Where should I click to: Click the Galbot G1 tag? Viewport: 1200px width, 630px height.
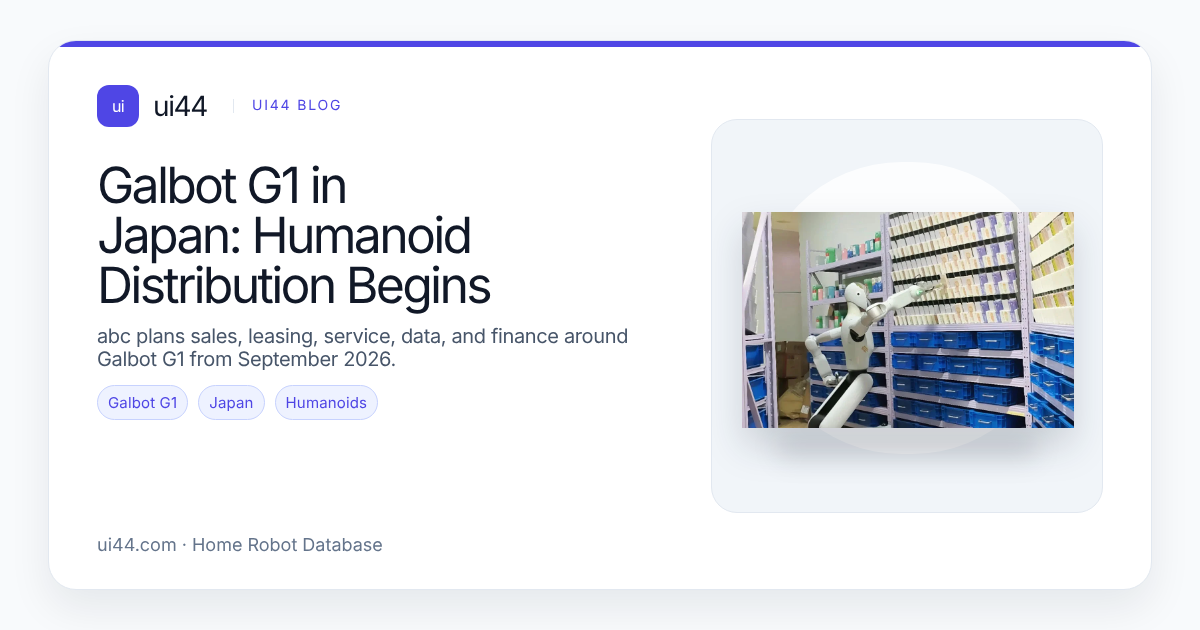point(142,403)
